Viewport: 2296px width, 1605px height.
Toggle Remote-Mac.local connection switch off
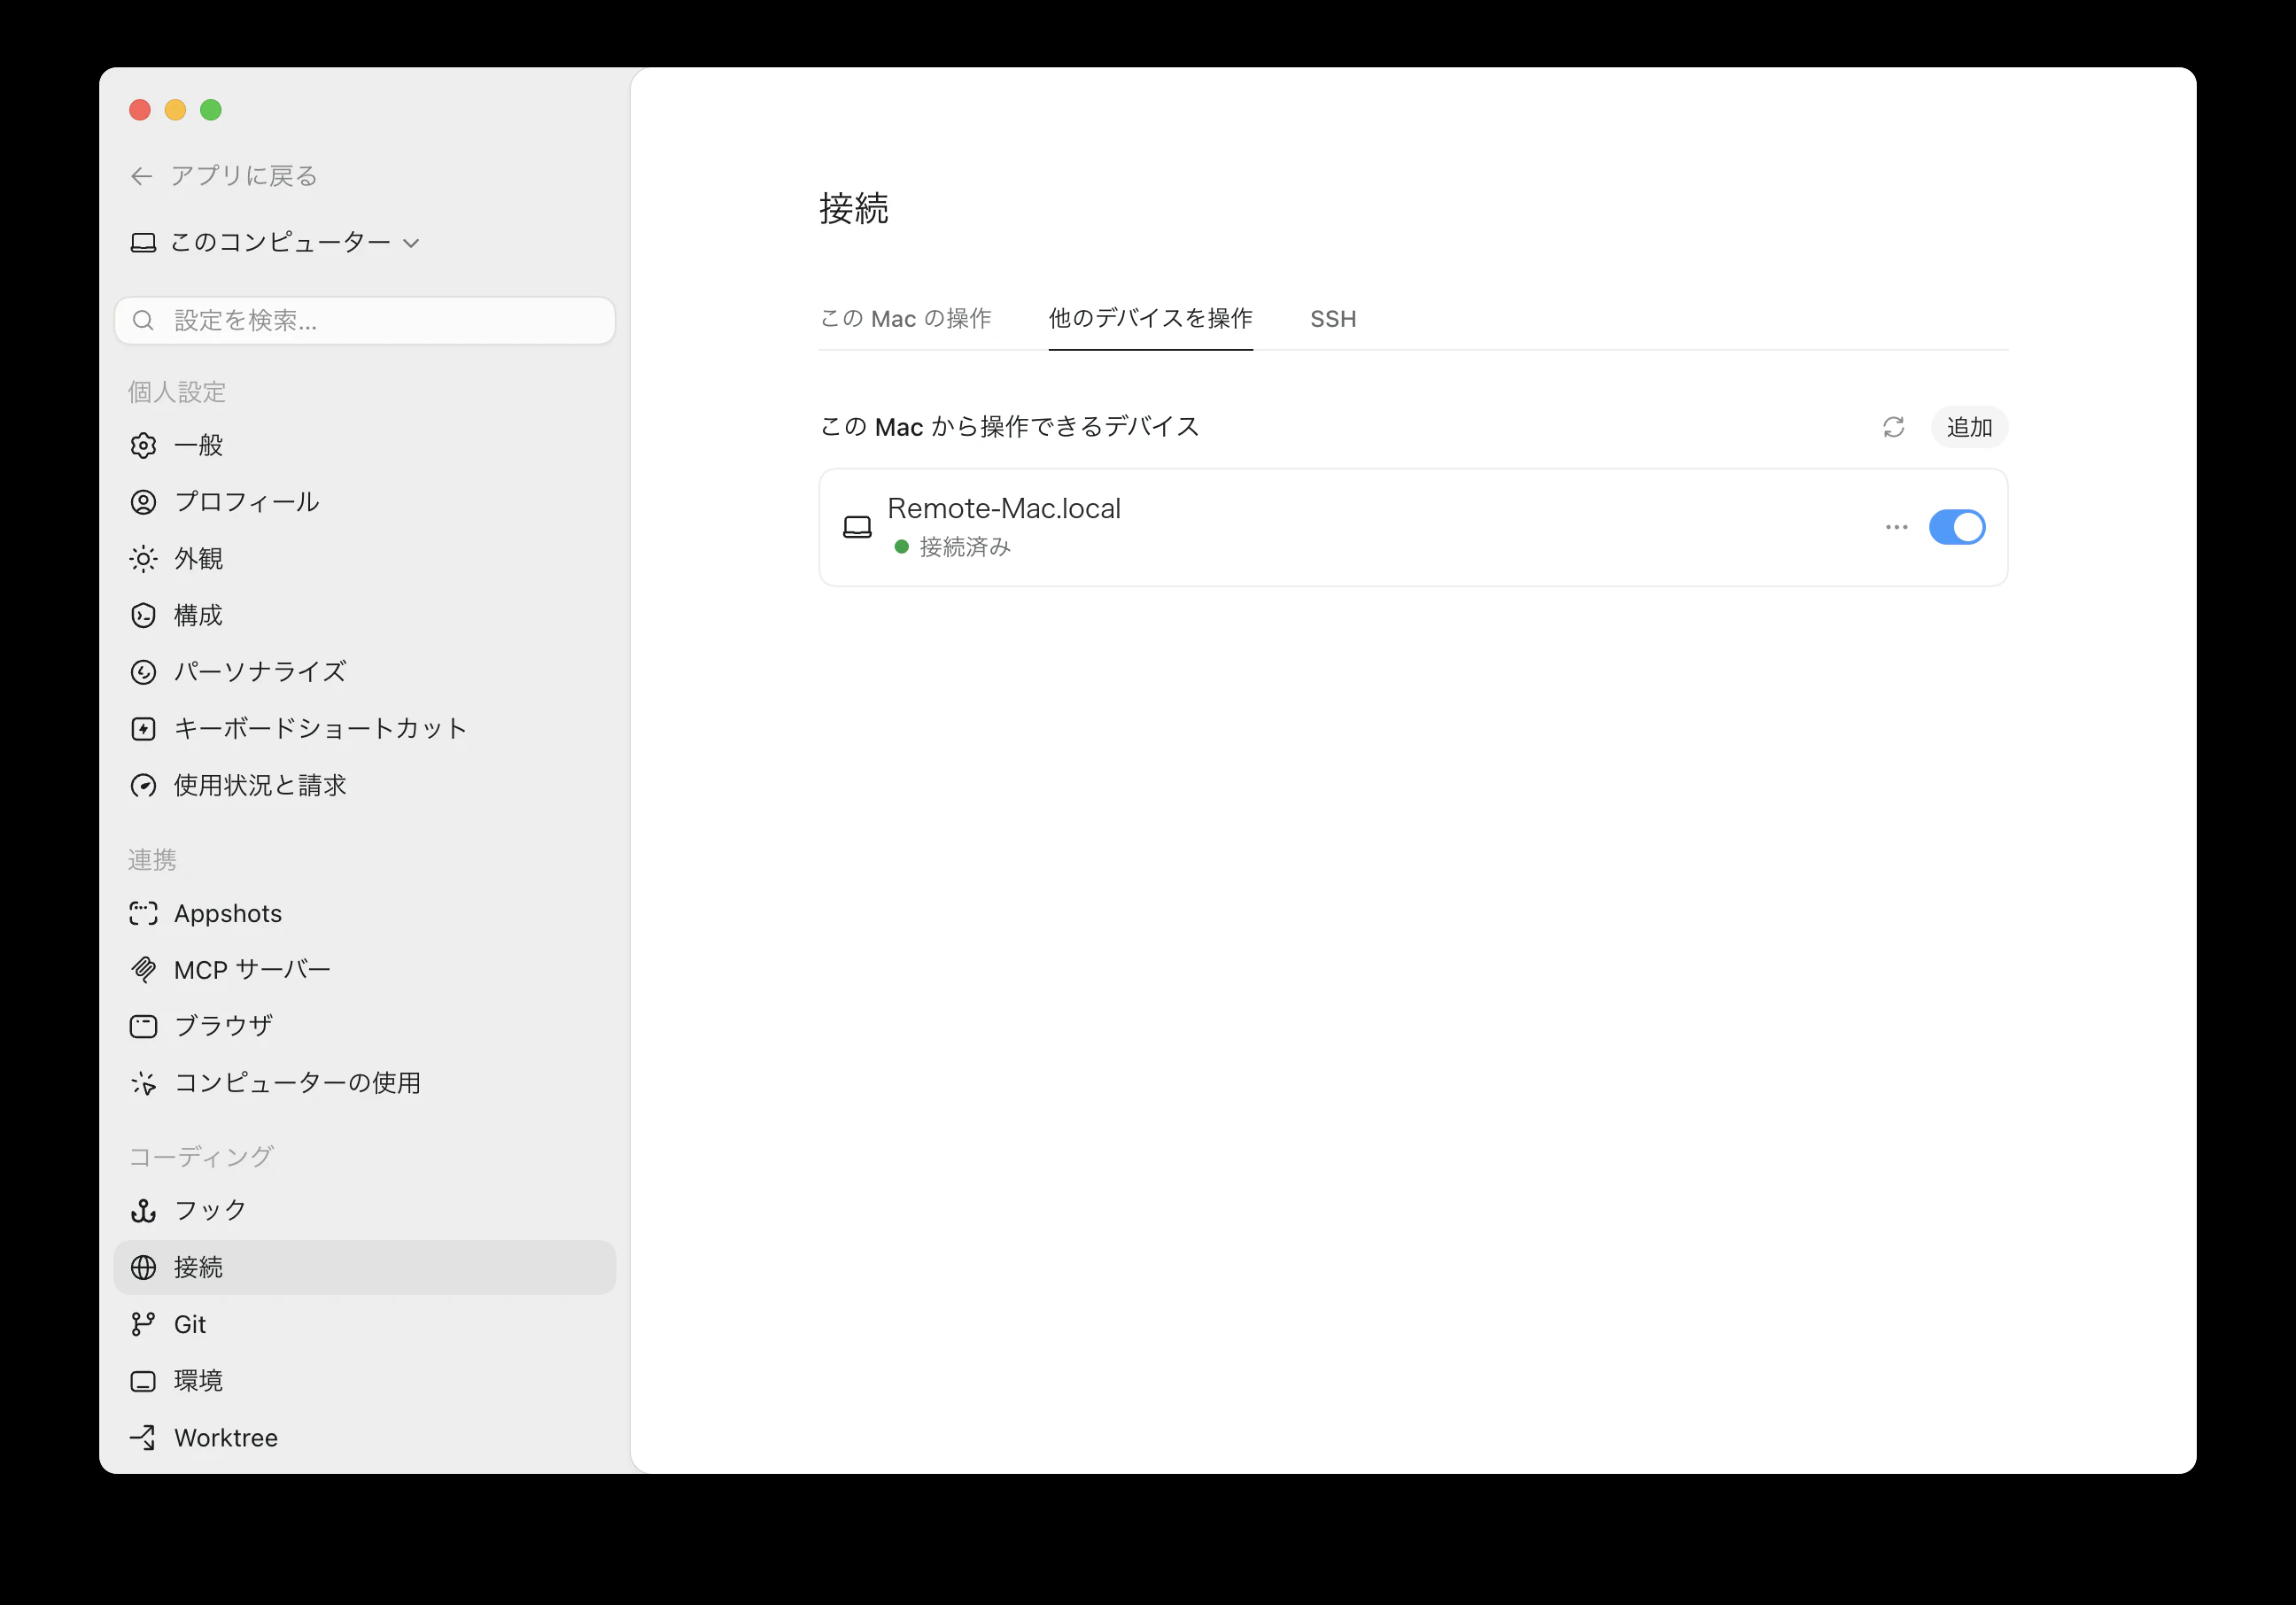1956,527
